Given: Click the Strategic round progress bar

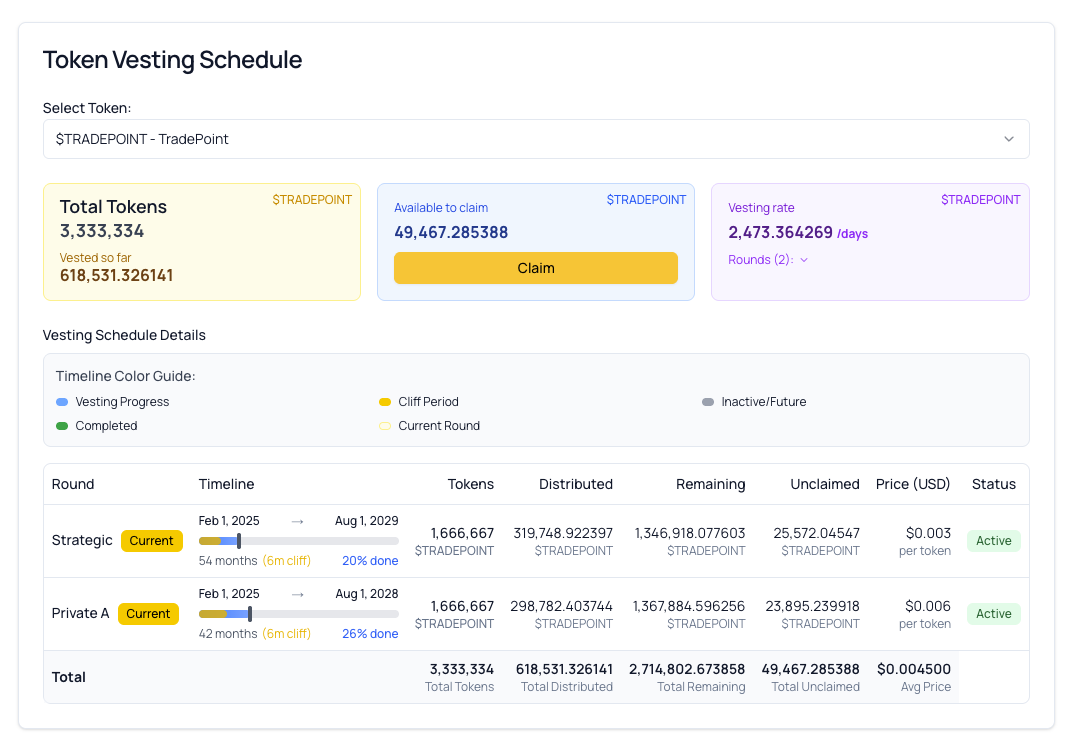Looking at the screenshot, I should point(298,540).
